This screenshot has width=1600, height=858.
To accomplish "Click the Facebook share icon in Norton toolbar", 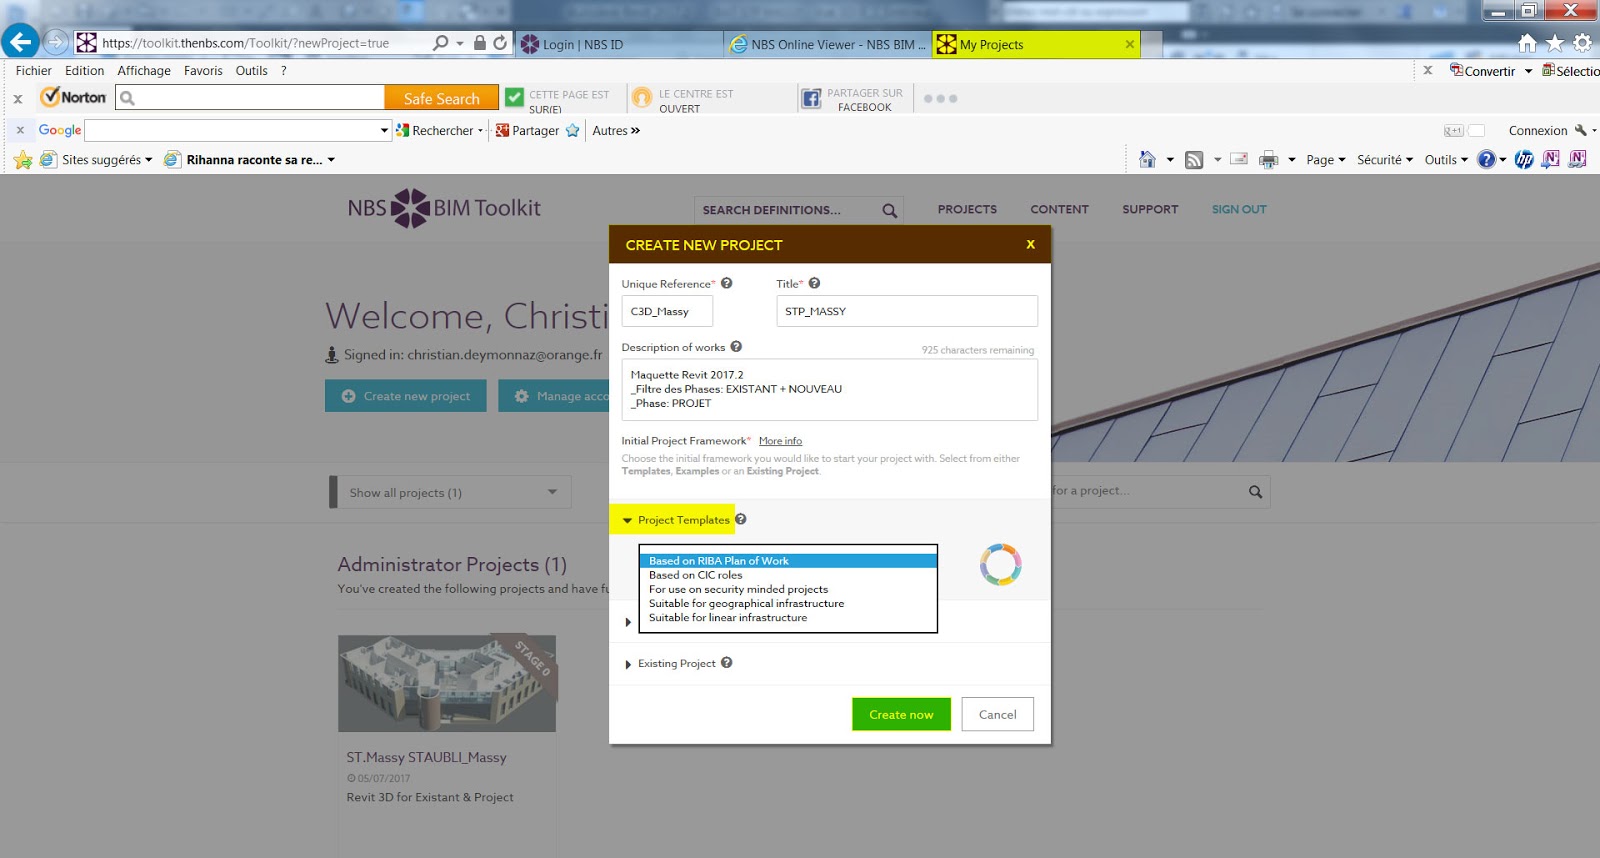I will 811,98.
